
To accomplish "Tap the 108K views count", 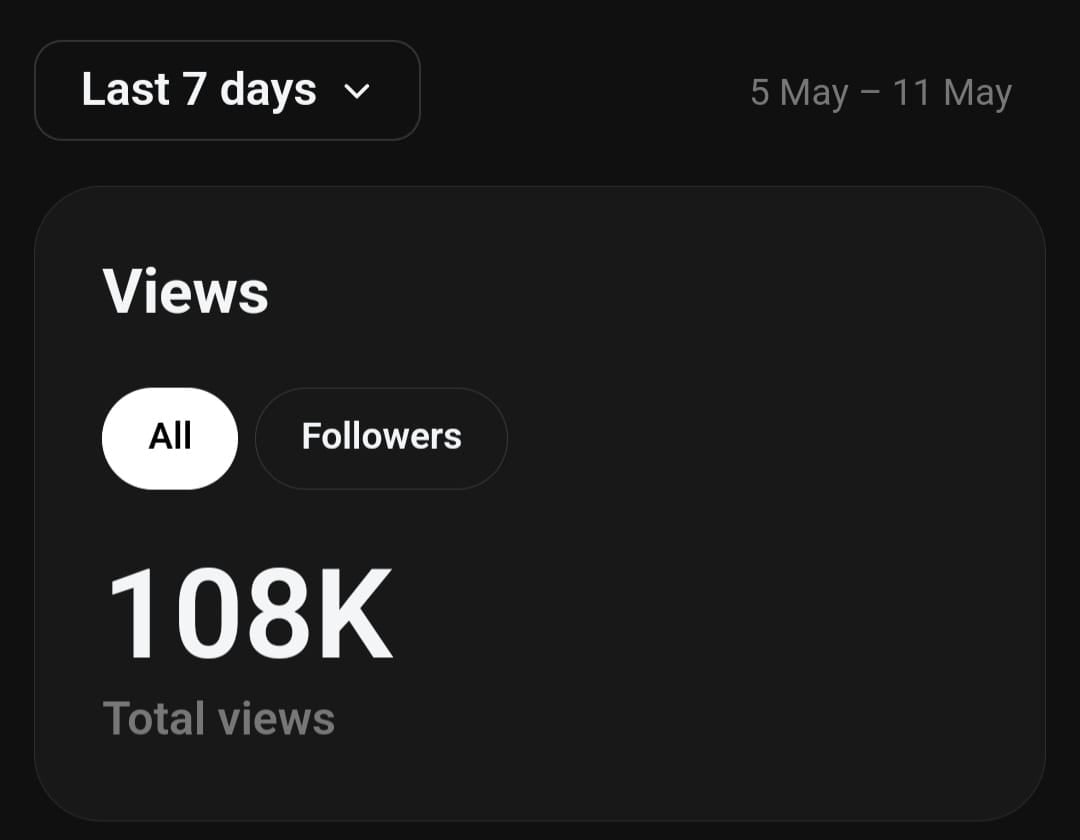I will [x=250, y=615].
